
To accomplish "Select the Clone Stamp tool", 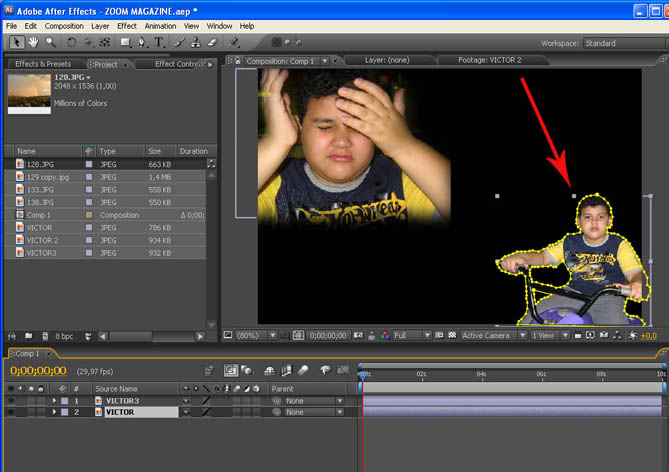I will (194, 43).
